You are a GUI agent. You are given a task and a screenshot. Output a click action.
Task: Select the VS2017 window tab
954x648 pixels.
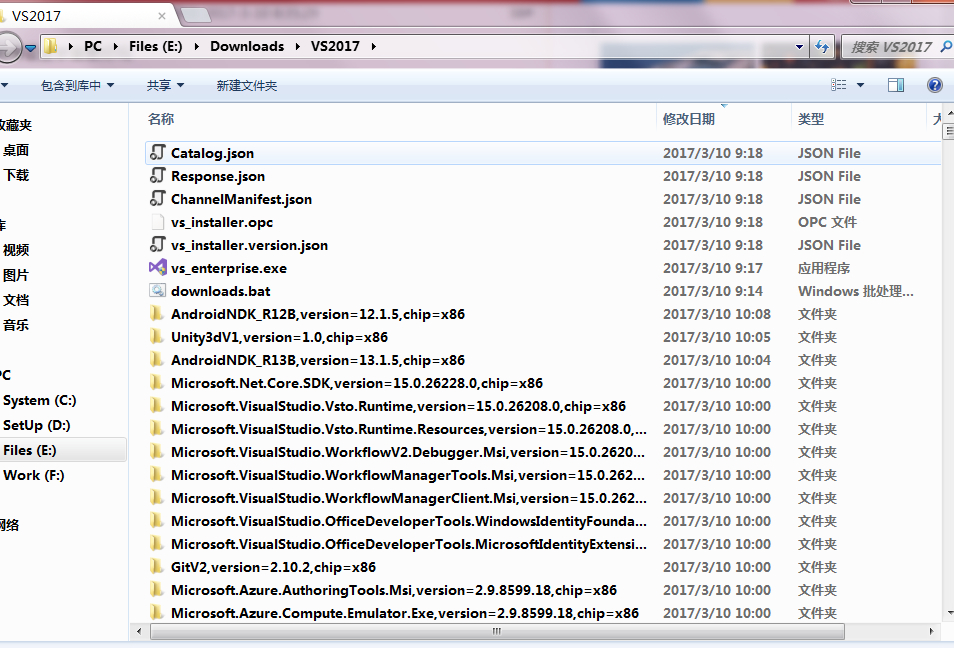click(85, 15)
